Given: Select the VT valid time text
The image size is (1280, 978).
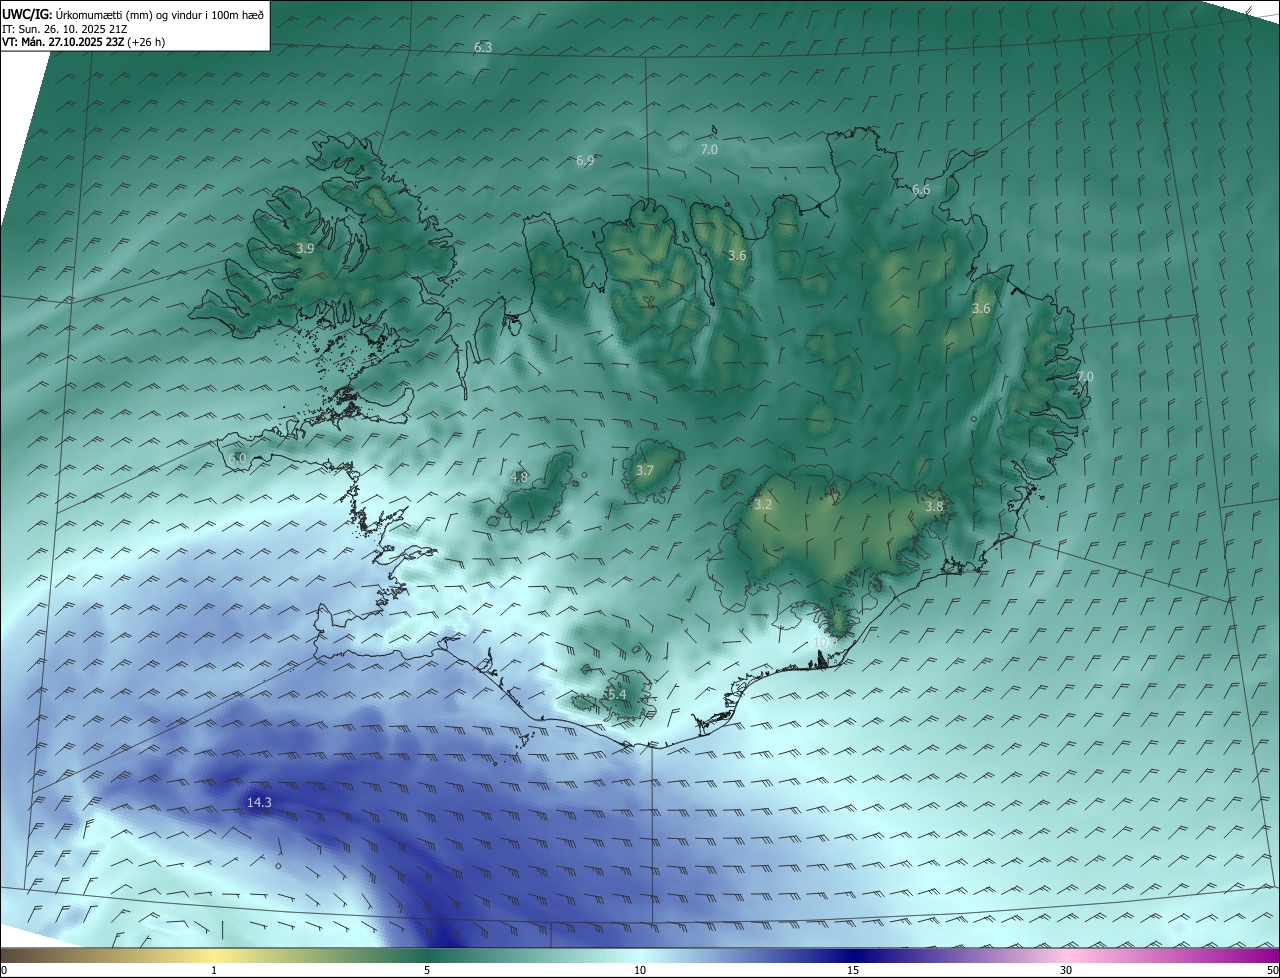Looking at the screenshot, I should [x=83, y=42].
